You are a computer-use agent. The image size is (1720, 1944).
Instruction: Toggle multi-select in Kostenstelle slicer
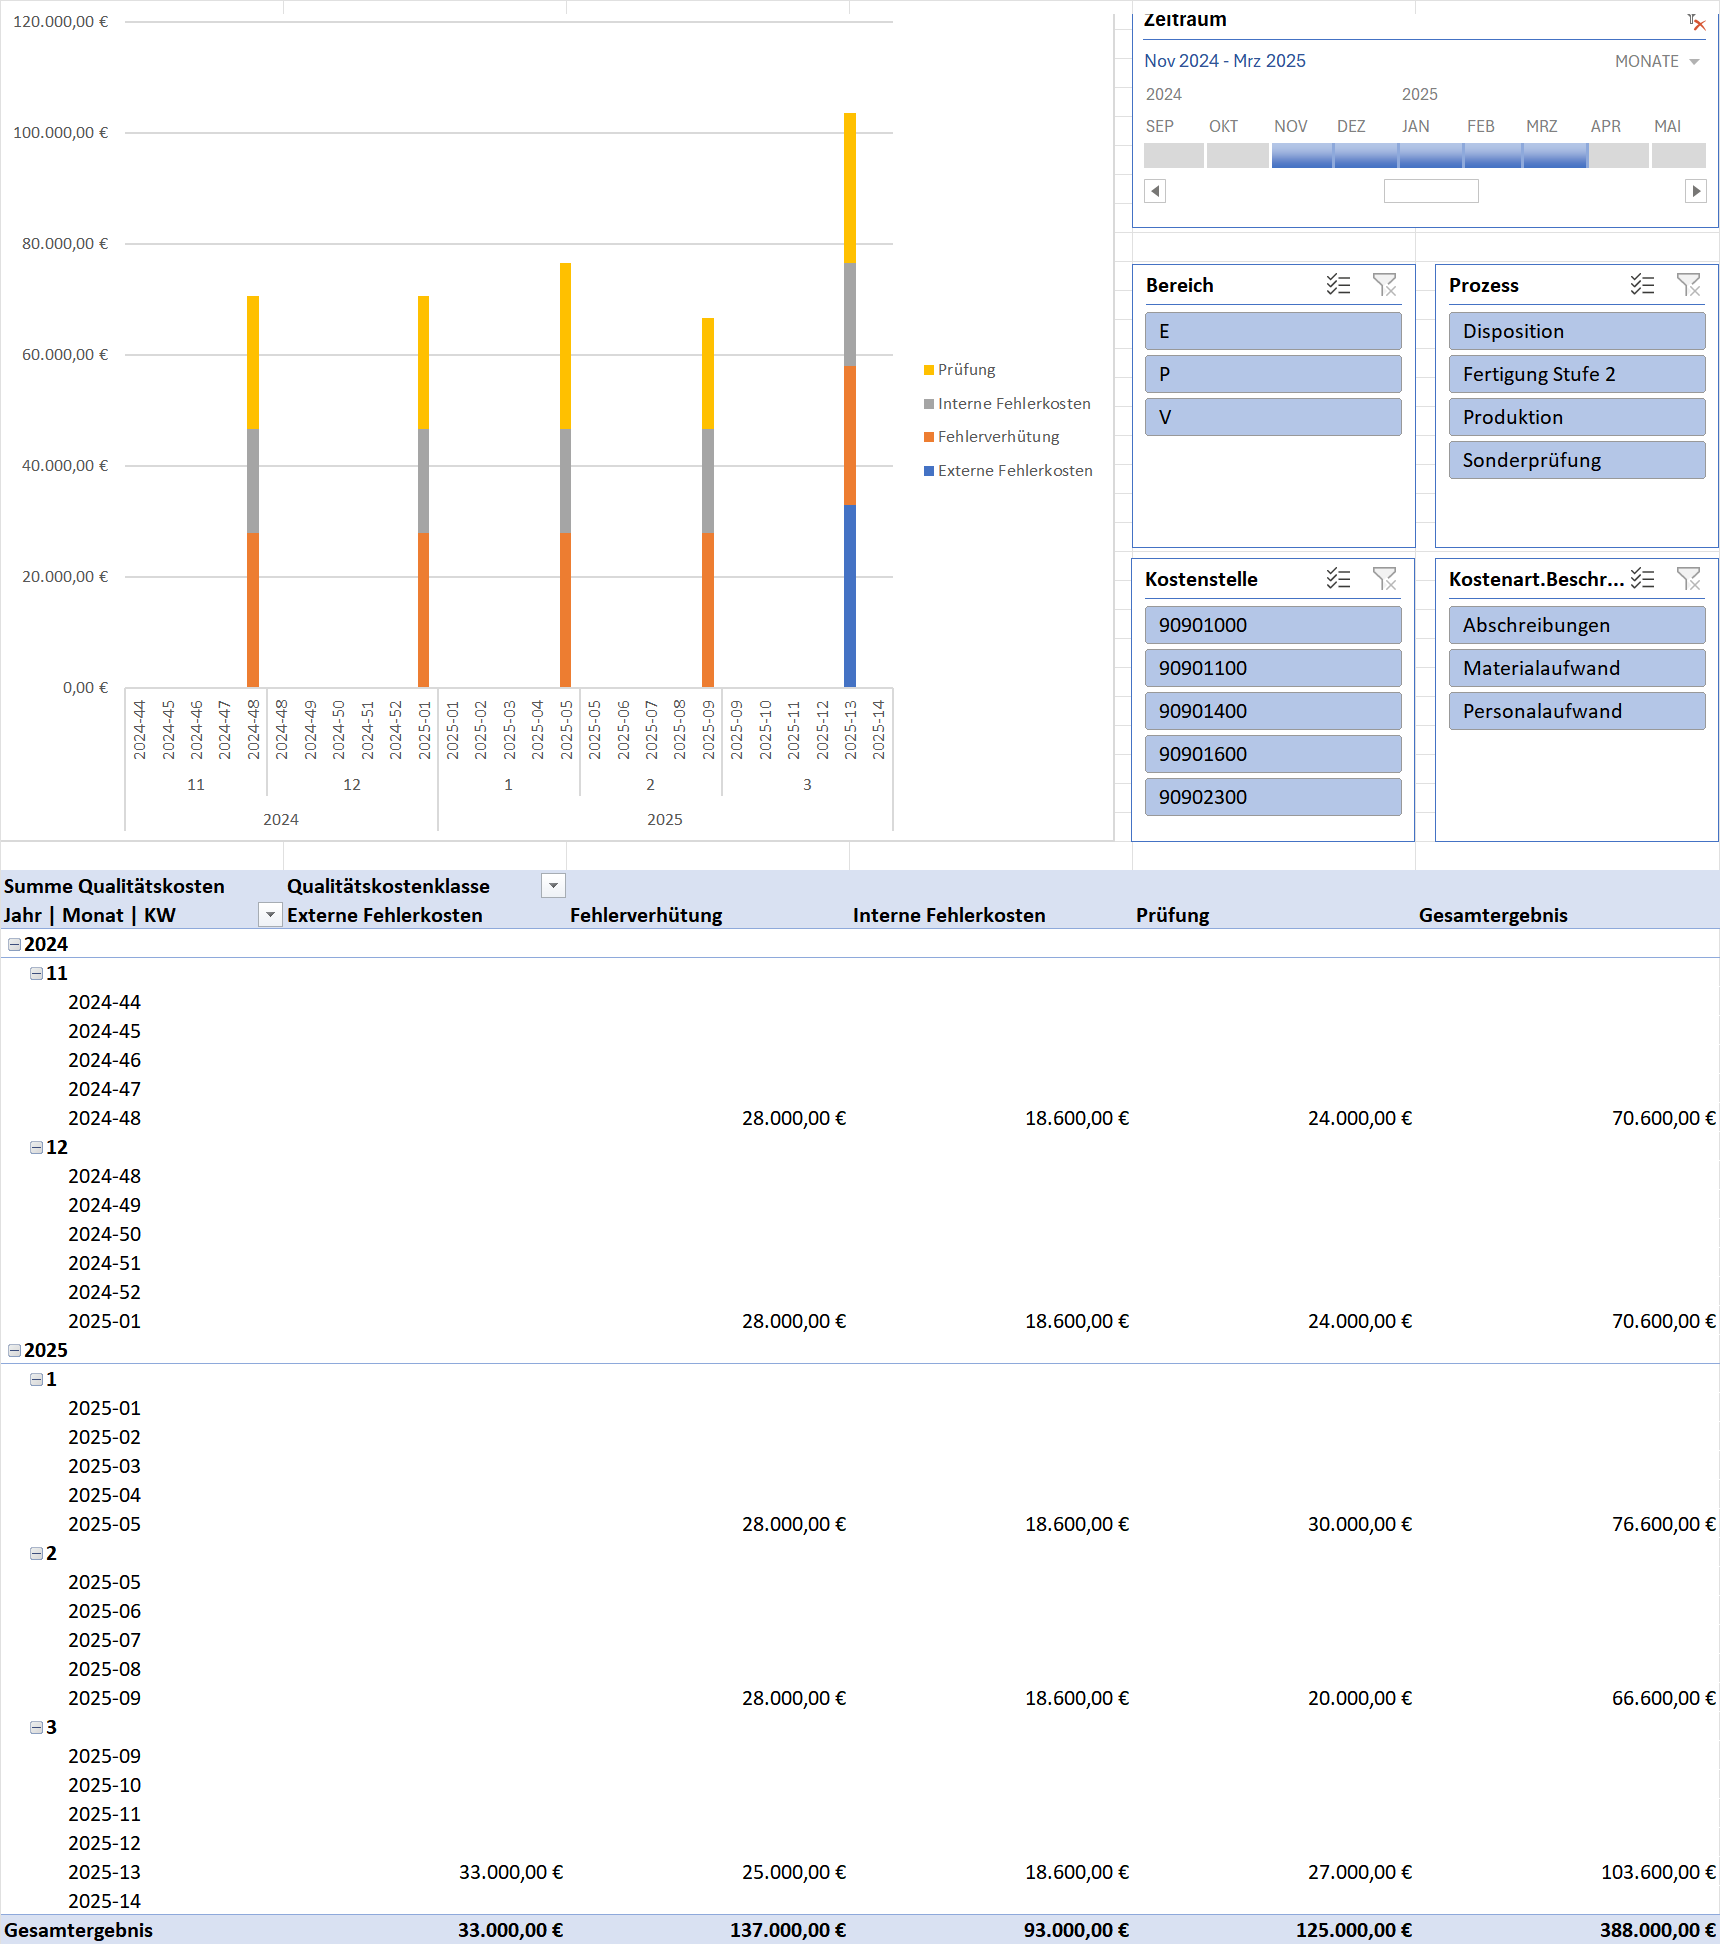[1338, 579]
